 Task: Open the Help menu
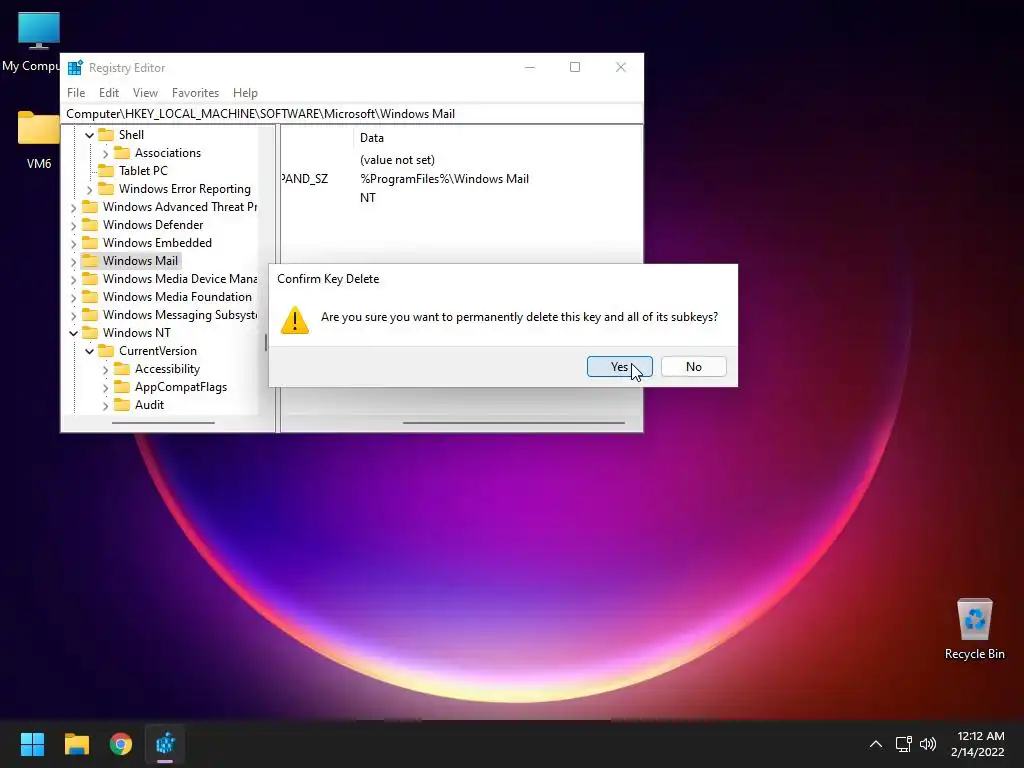pos(245,93)
